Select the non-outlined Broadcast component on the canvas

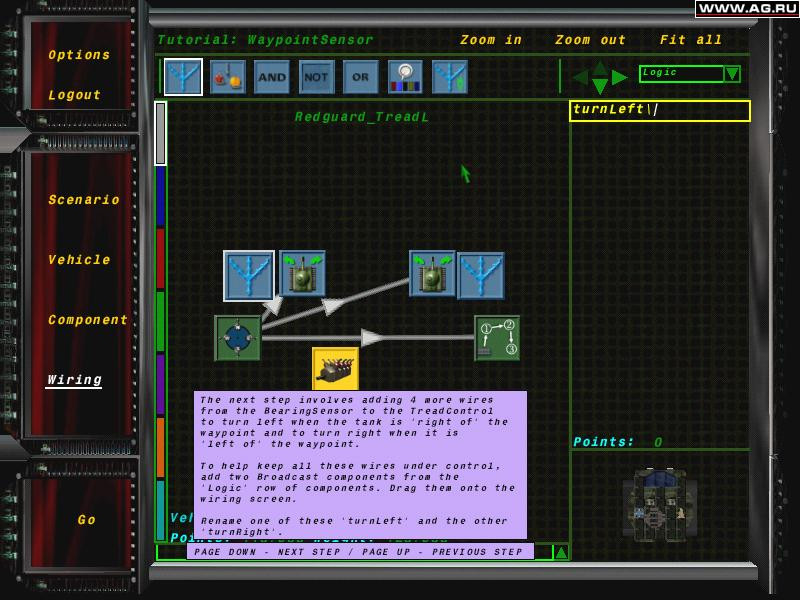[x=481, y=276]
